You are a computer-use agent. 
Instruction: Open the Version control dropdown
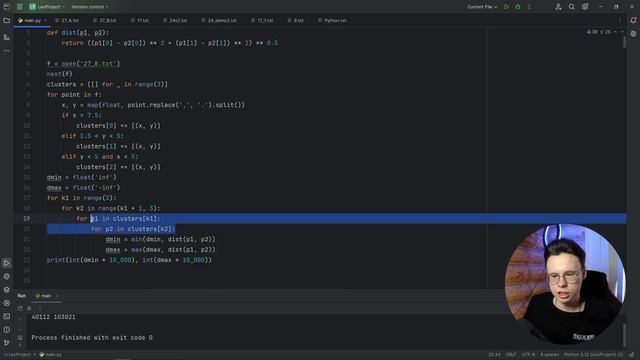pos(90,7)
